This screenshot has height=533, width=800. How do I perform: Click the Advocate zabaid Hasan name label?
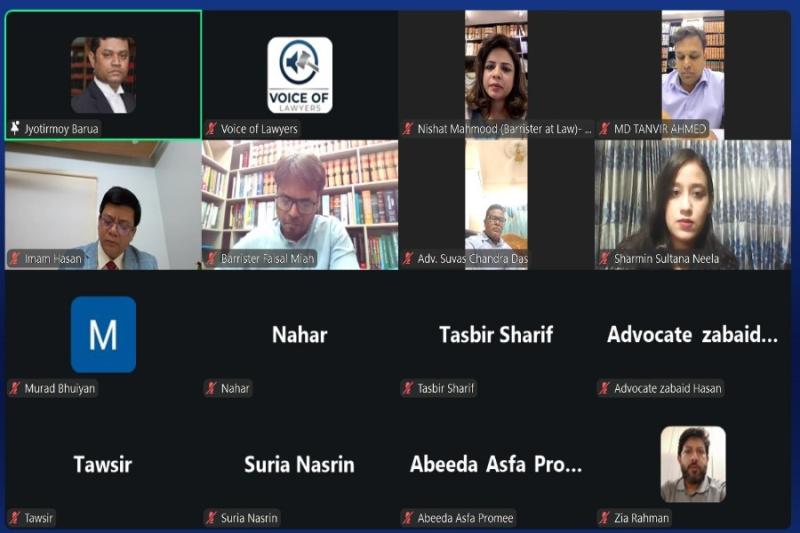[668, 388]
